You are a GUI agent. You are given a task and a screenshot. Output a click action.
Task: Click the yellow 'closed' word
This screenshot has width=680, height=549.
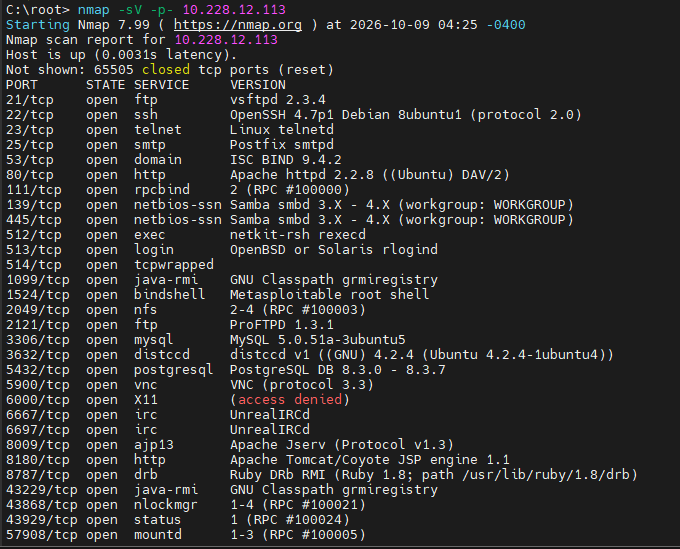point(166,70)
